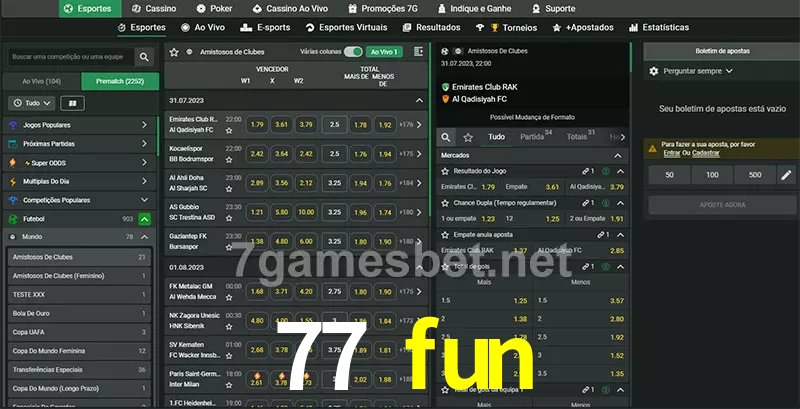Select the 100 quick stake button

[x=711, y=175]
